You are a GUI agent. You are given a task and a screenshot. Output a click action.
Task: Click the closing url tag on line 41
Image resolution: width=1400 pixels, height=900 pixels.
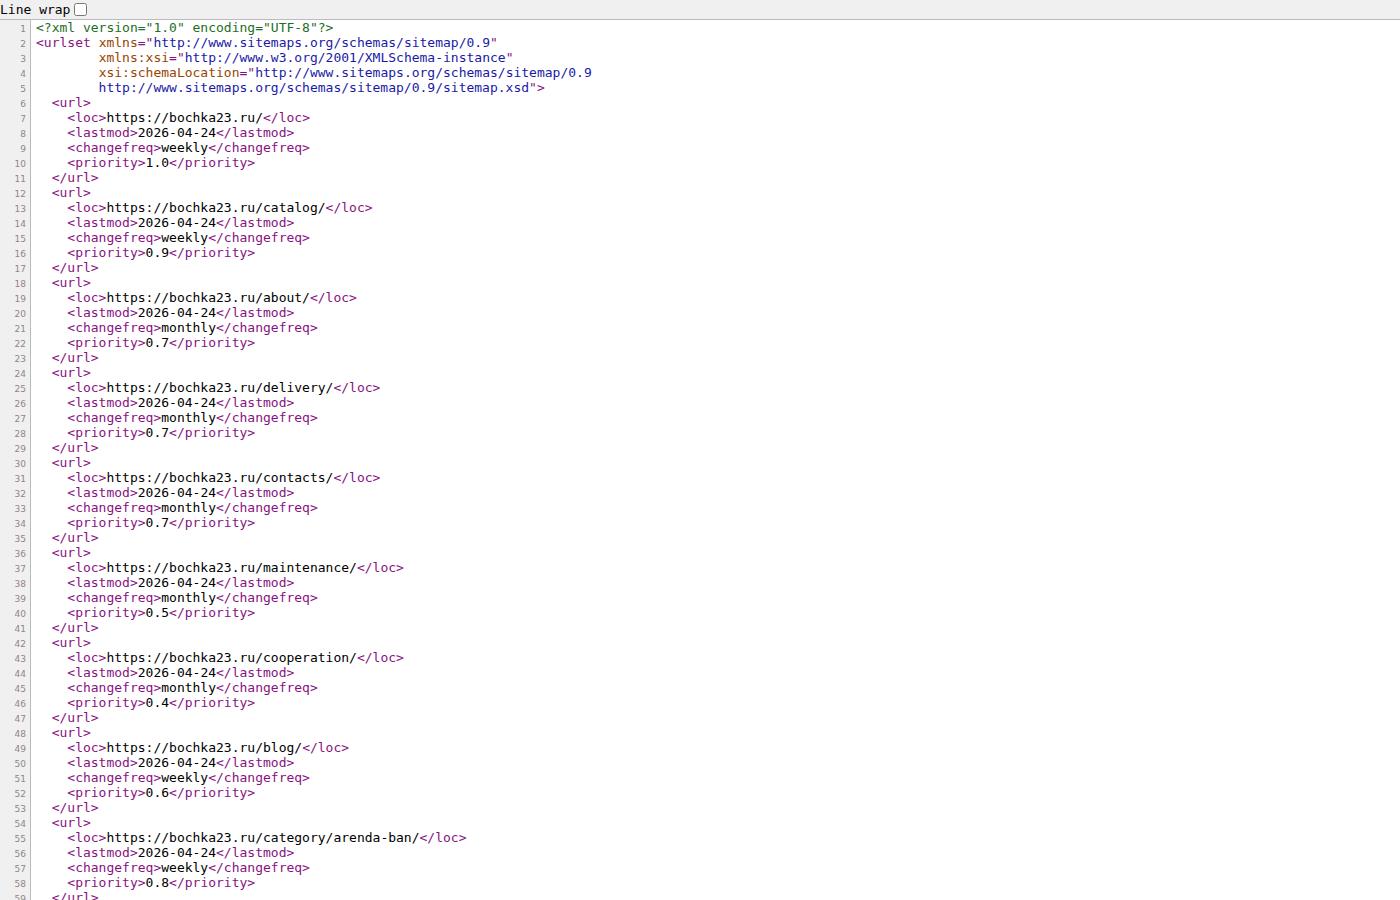click(75, 628)
